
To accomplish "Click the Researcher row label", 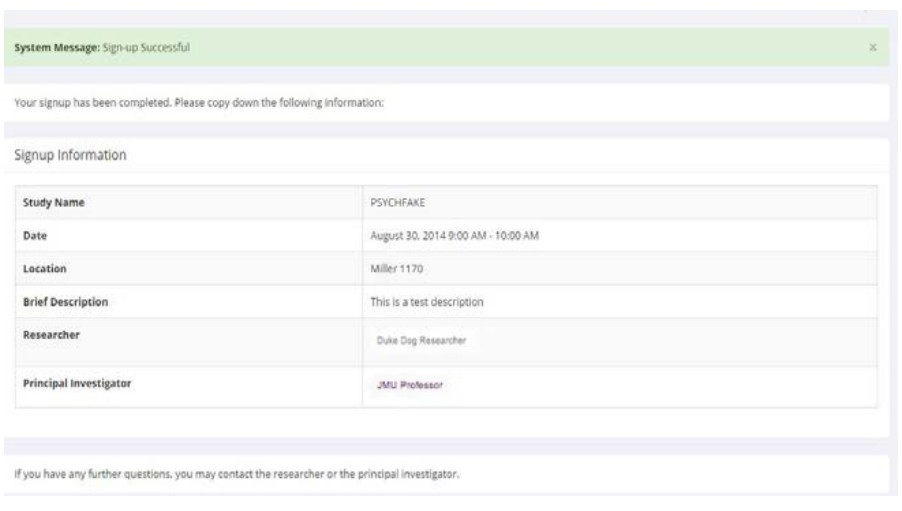I will pos(51,335).
